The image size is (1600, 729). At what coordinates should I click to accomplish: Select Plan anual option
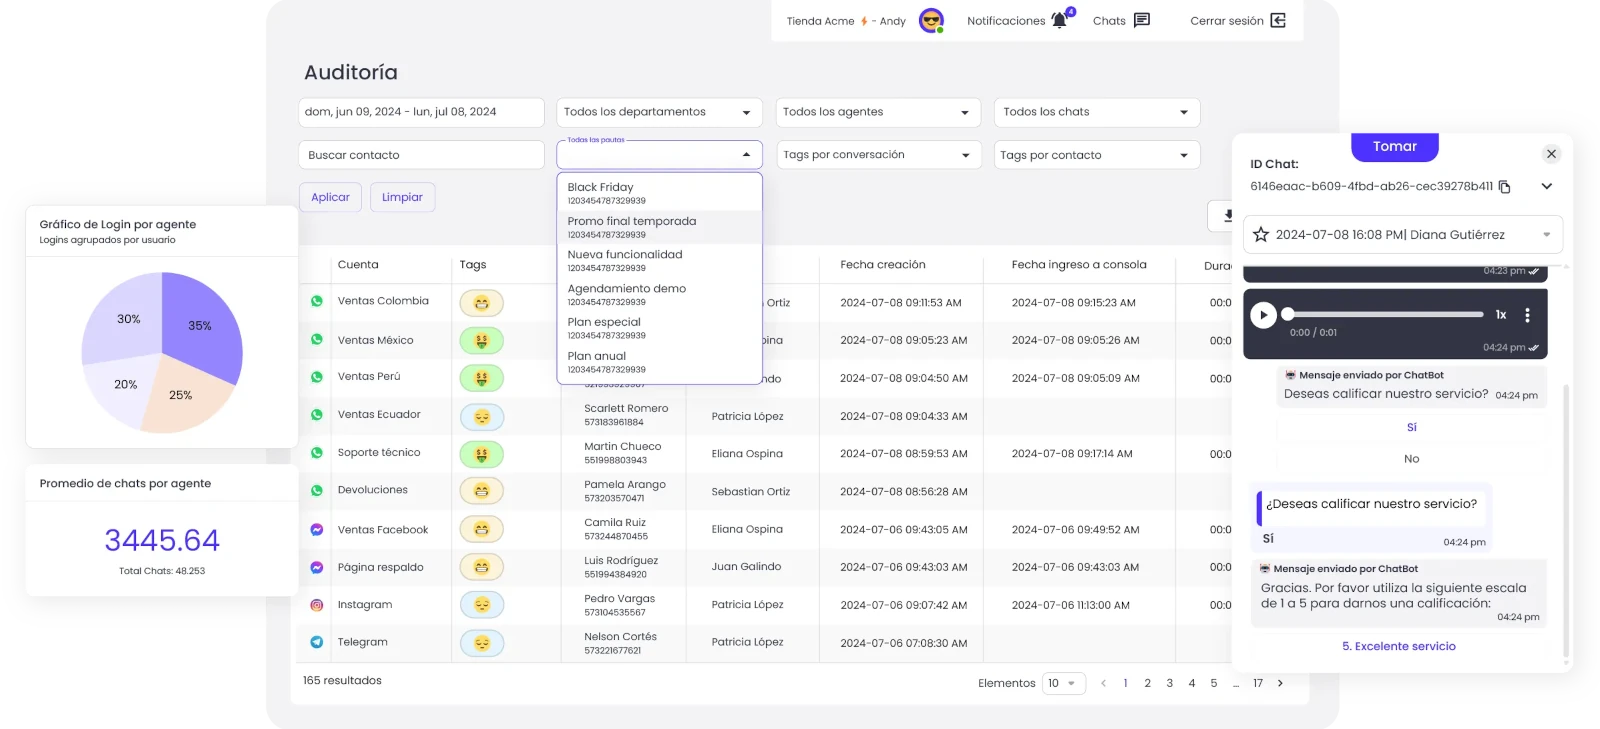coord(659,362)
